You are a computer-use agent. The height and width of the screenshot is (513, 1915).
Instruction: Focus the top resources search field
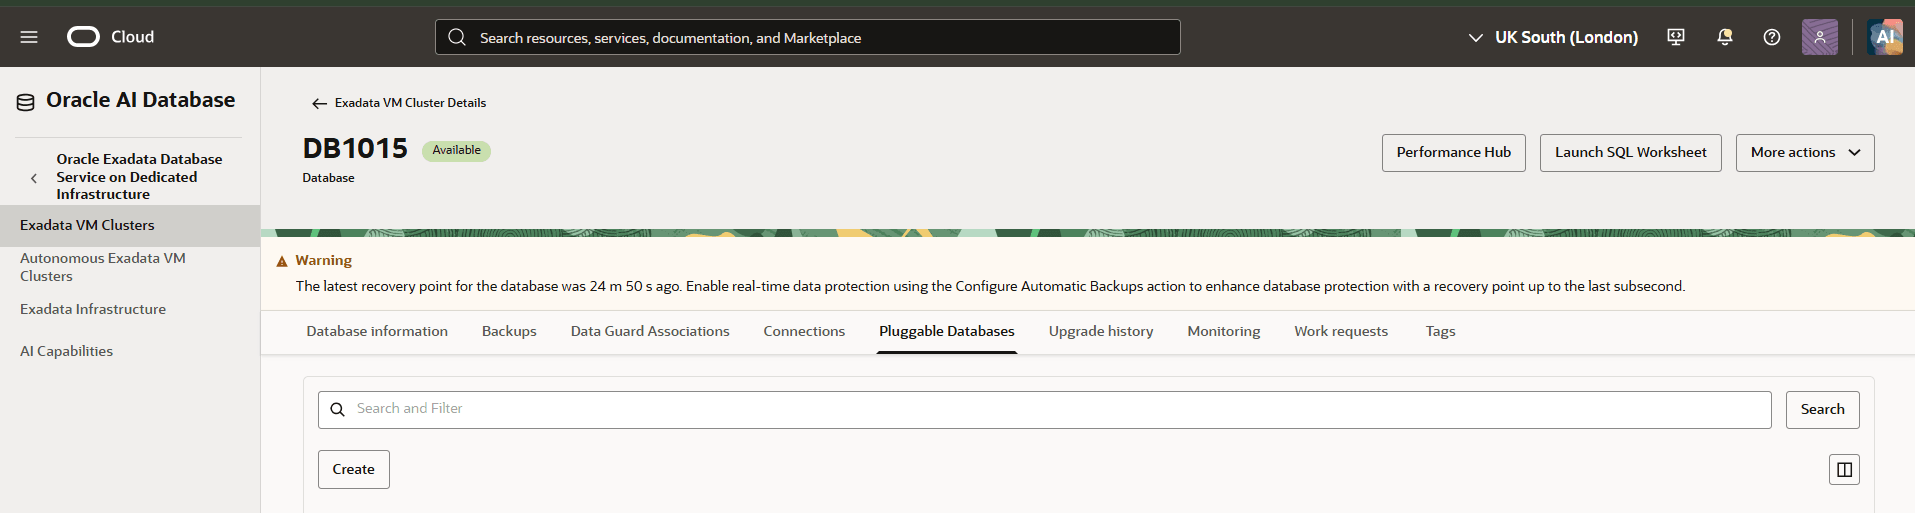[x=808, y=37]
